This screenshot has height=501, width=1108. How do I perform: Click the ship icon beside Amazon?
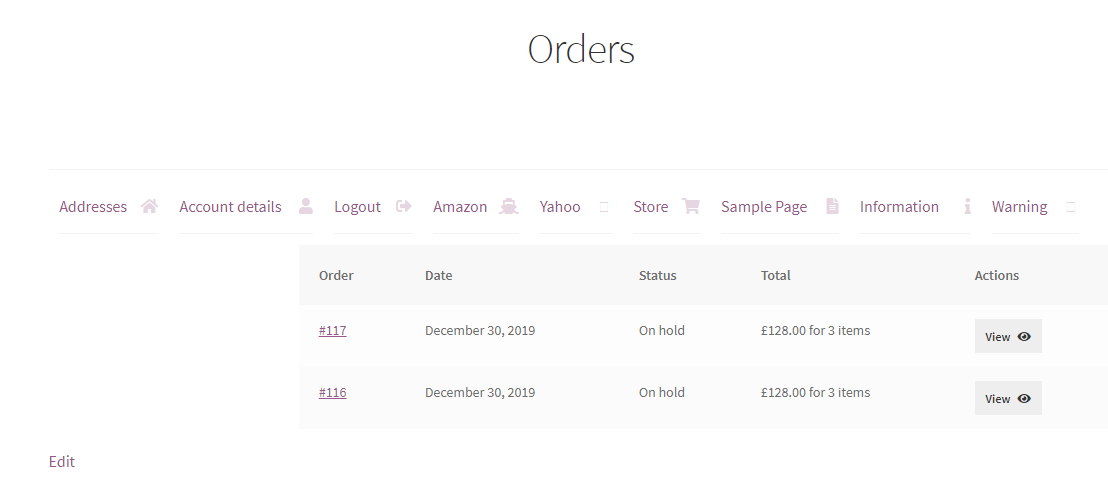509,207
